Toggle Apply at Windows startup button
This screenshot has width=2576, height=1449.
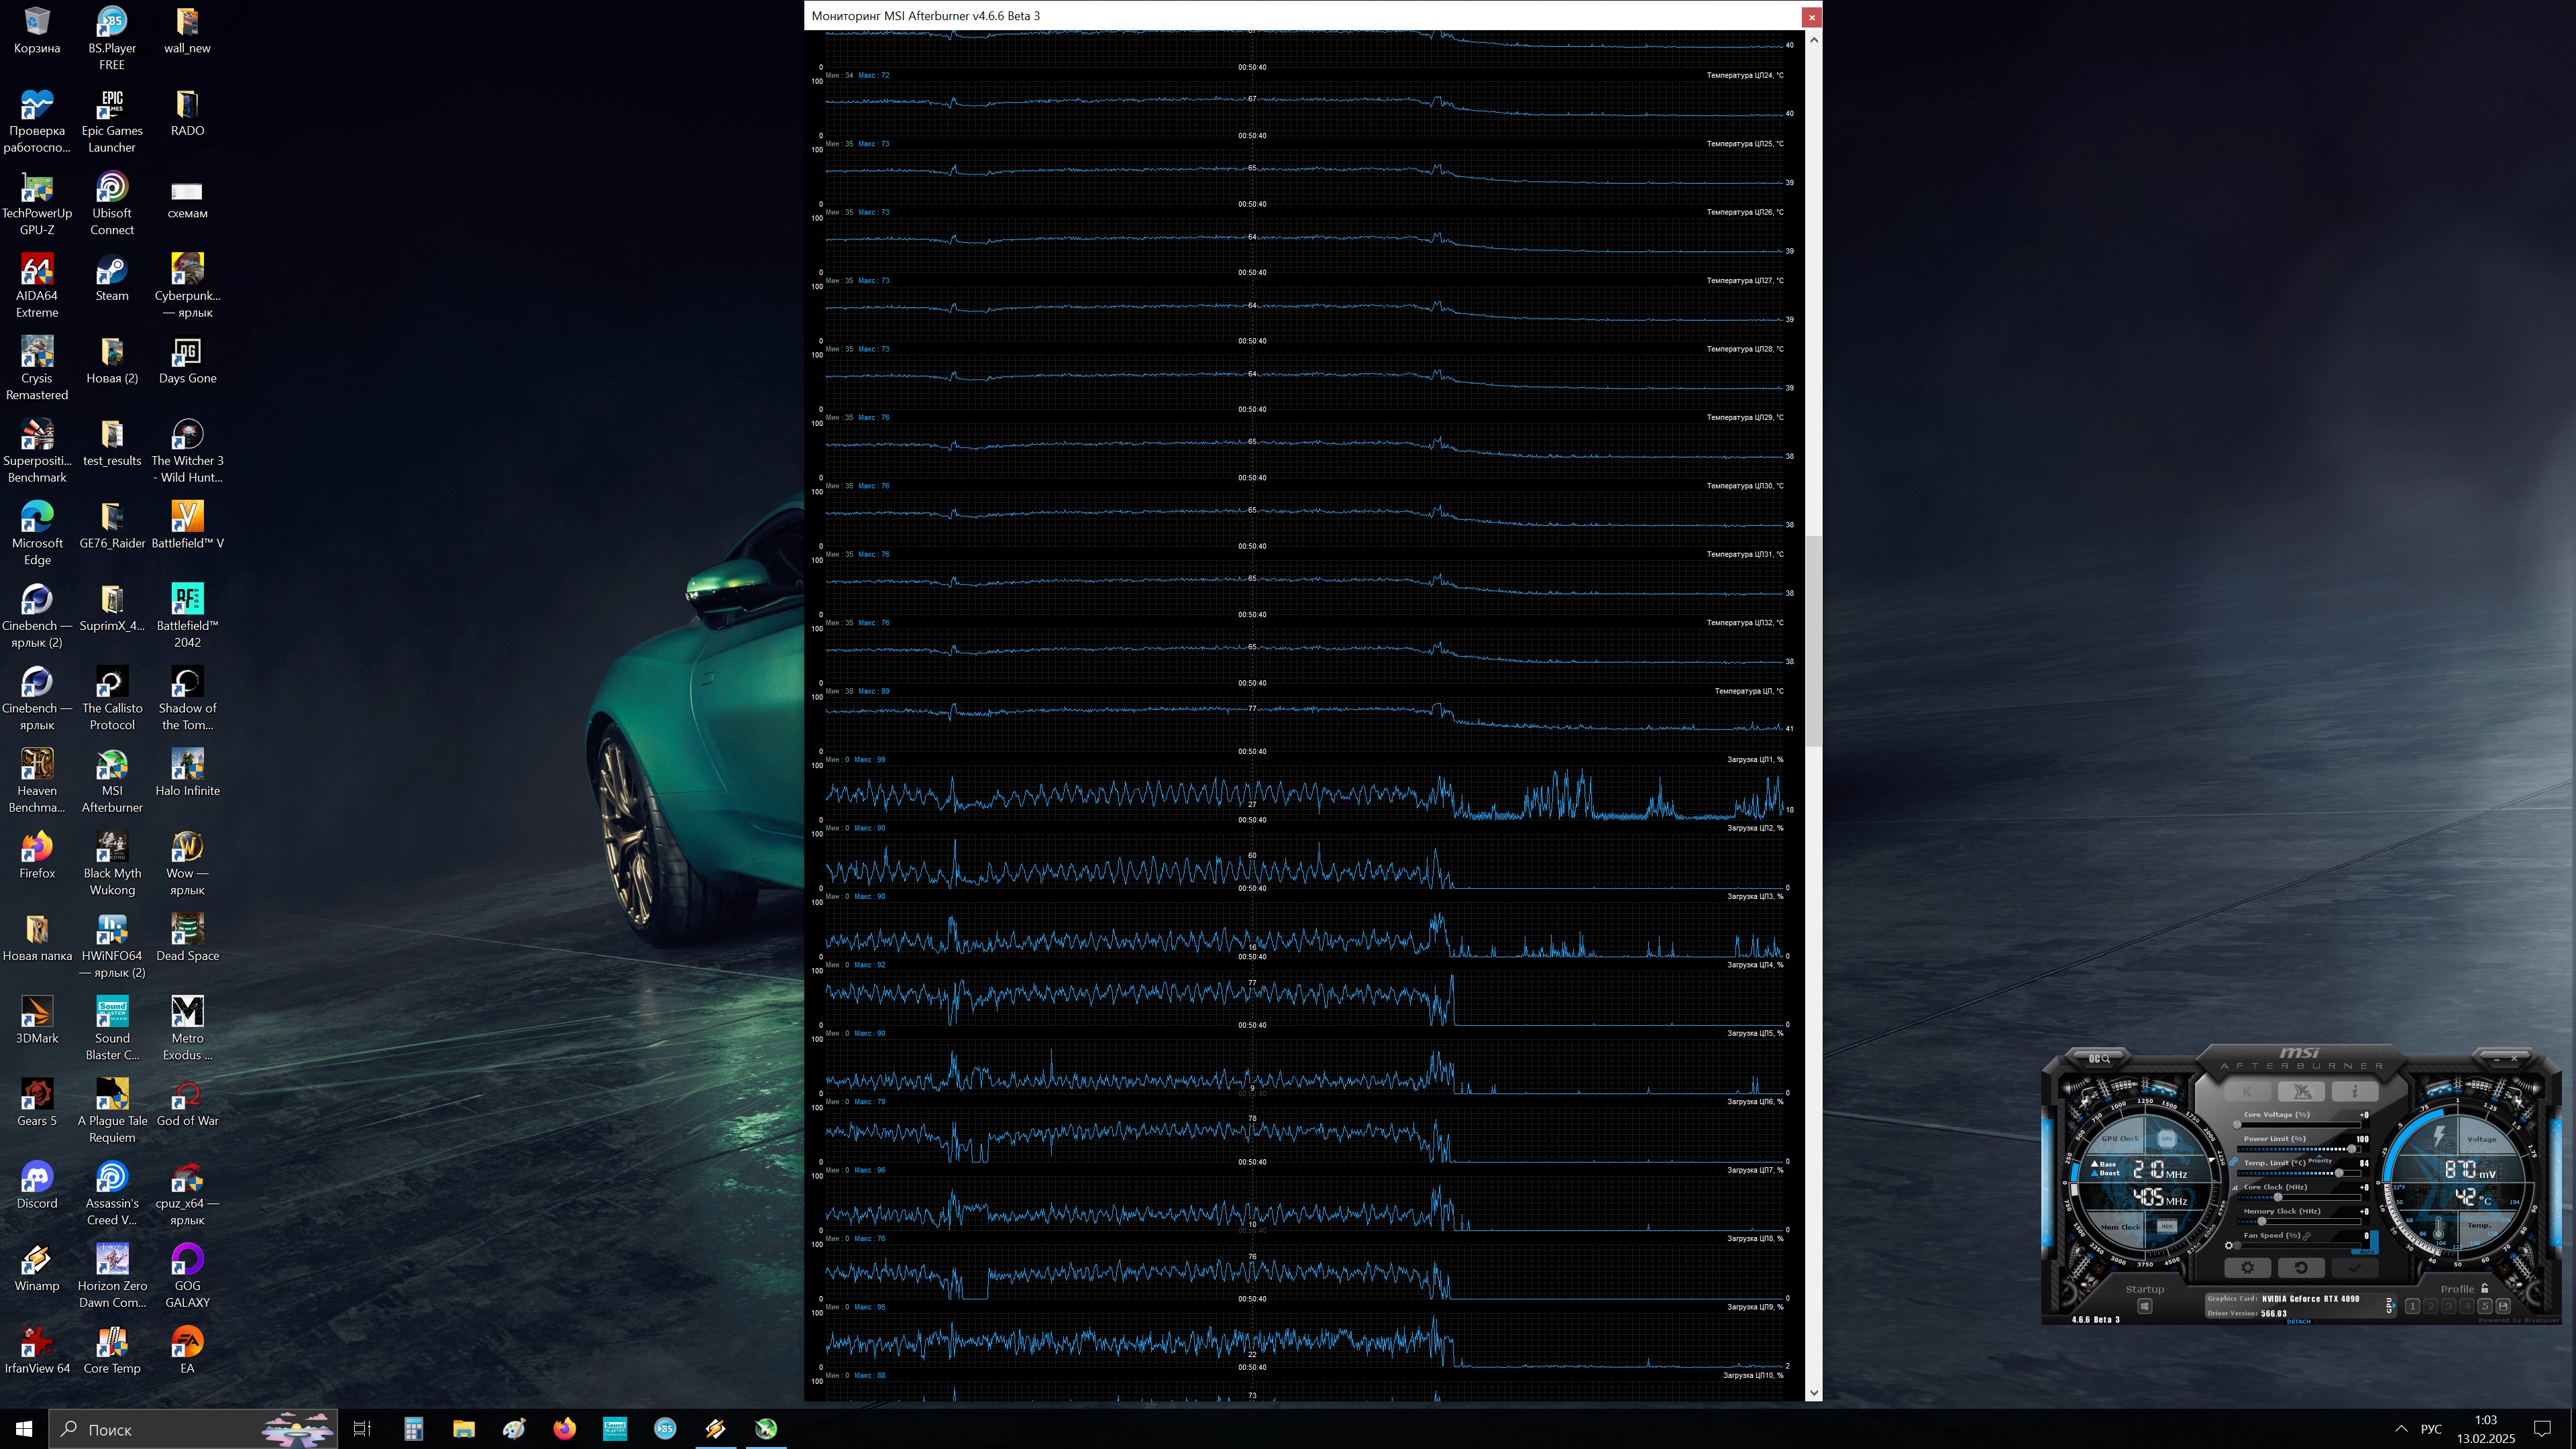[x=2145, y=1306]
